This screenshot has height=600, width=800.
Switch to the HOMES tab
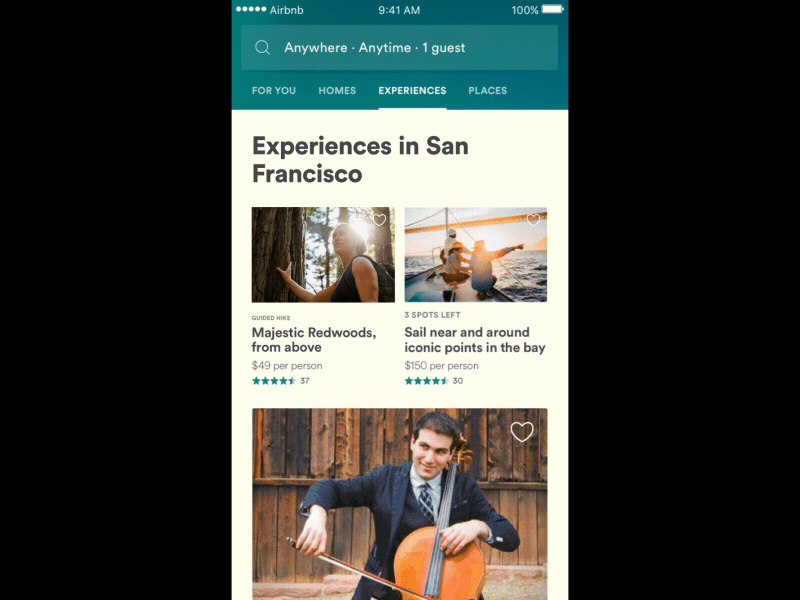tap(337, 90)
